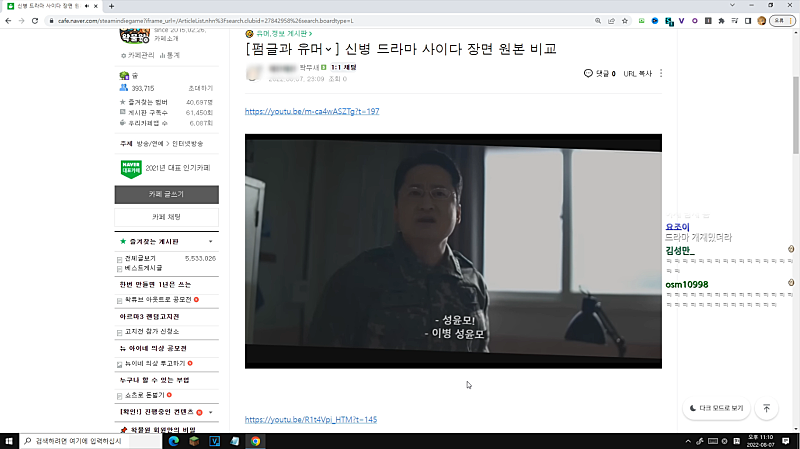Open the notification center icon in system tray
800x449 pixels.
point(786,441)
